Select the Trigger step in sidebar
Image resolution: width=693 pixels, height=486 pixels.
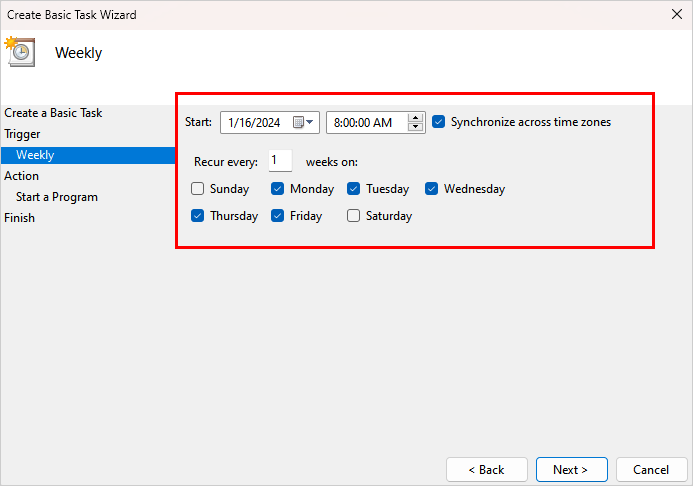(23, 134)
